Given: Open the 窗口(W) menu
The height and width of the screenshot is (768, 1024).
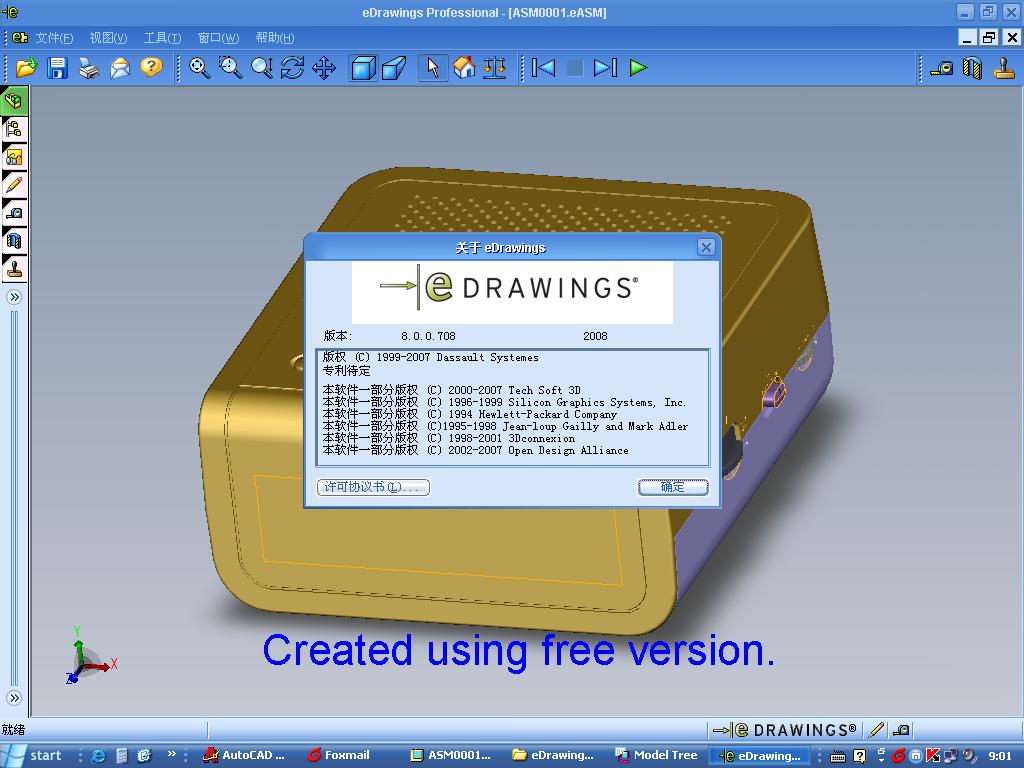Looking at the screenshot, I should point(218,38).
